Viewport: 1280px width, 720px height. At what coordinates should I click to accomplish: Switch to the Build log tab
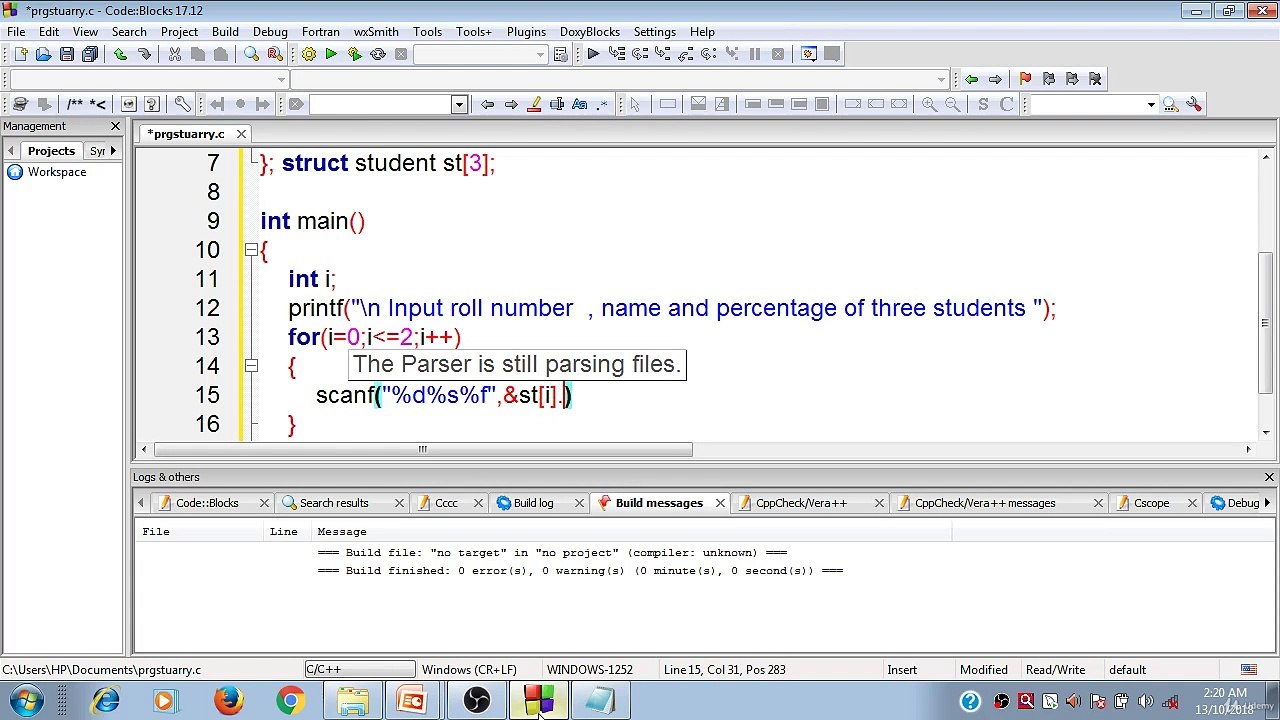click(533, 503)
